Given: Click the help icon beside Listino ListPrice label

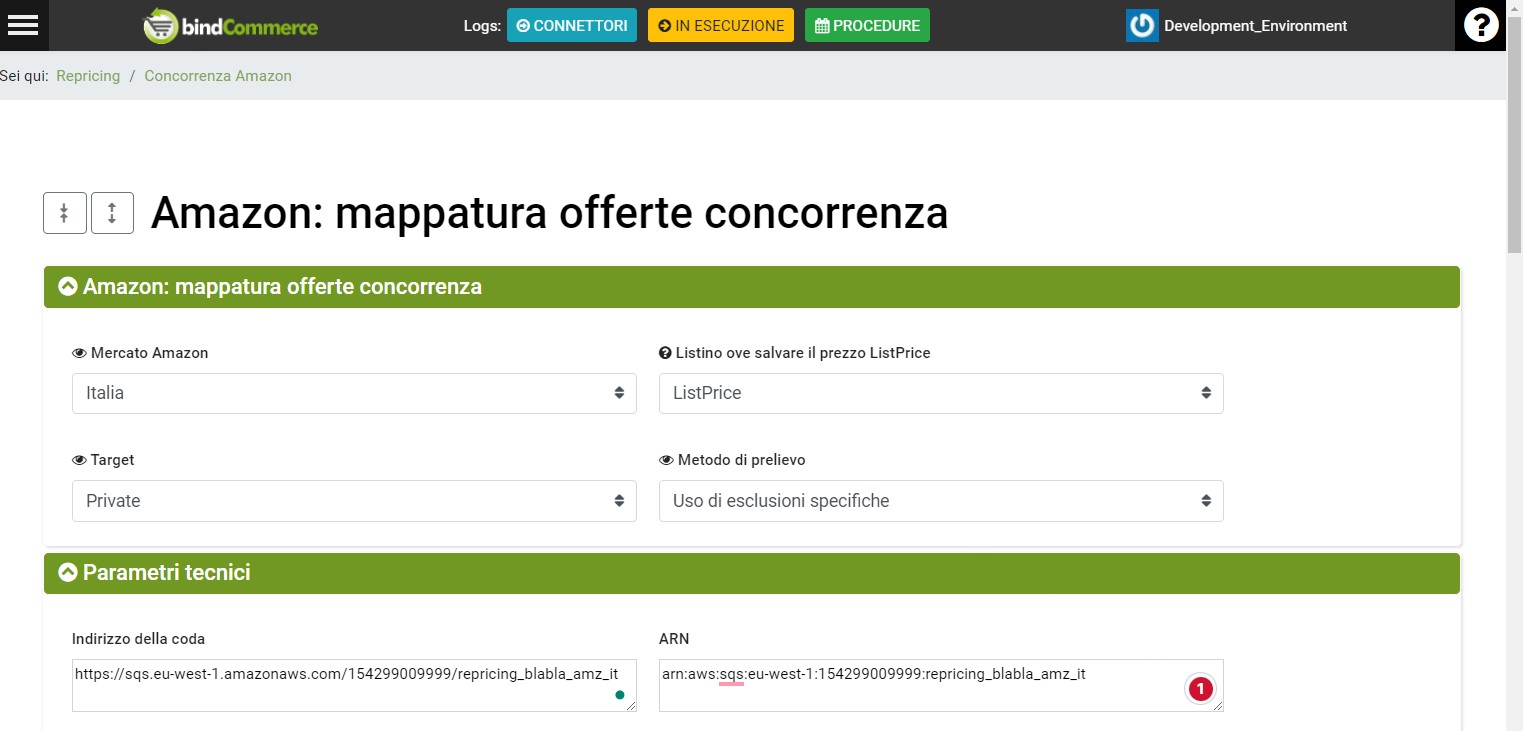Looking at the screenshot, I should (x=665, y=353).
